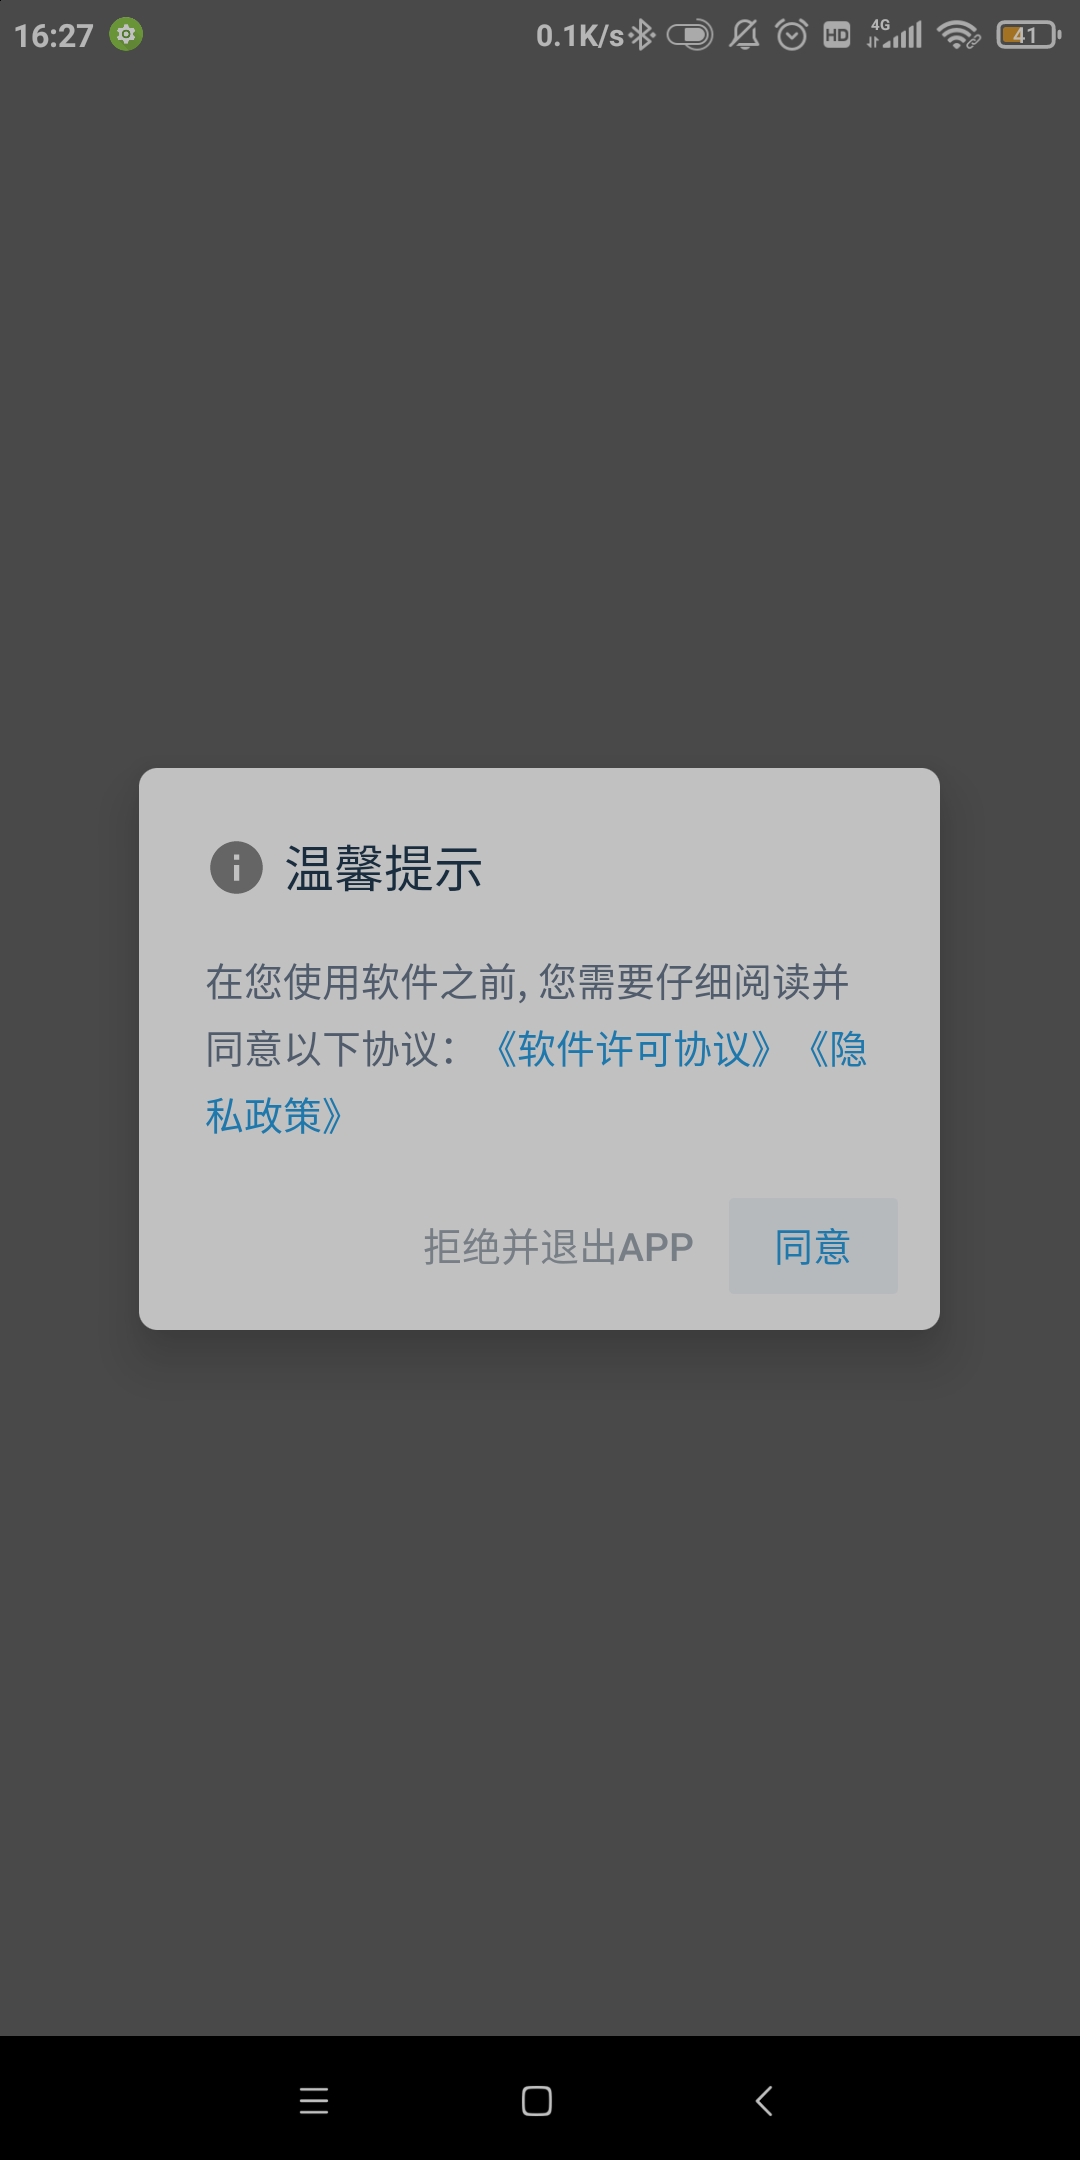Tap the green gear status bar icon
This screenshot has height=2160, width=1080.
point(126,35)
